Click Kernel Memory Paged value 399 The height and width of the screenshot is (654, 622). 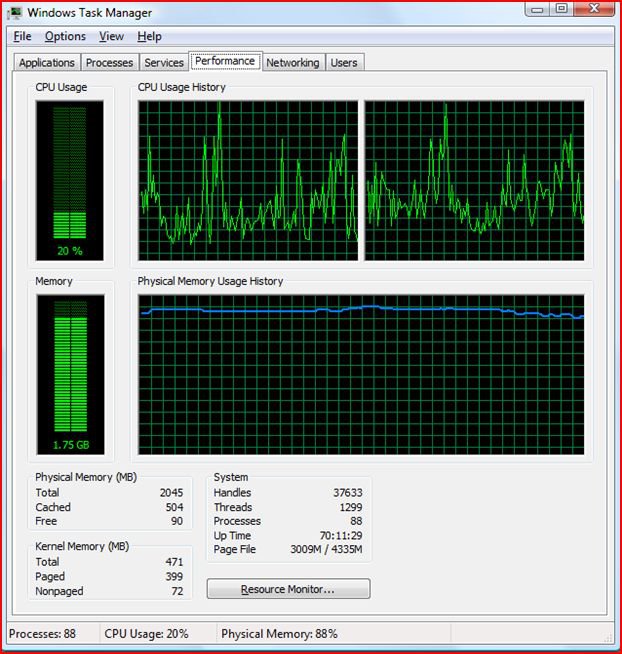click(174, 576)
